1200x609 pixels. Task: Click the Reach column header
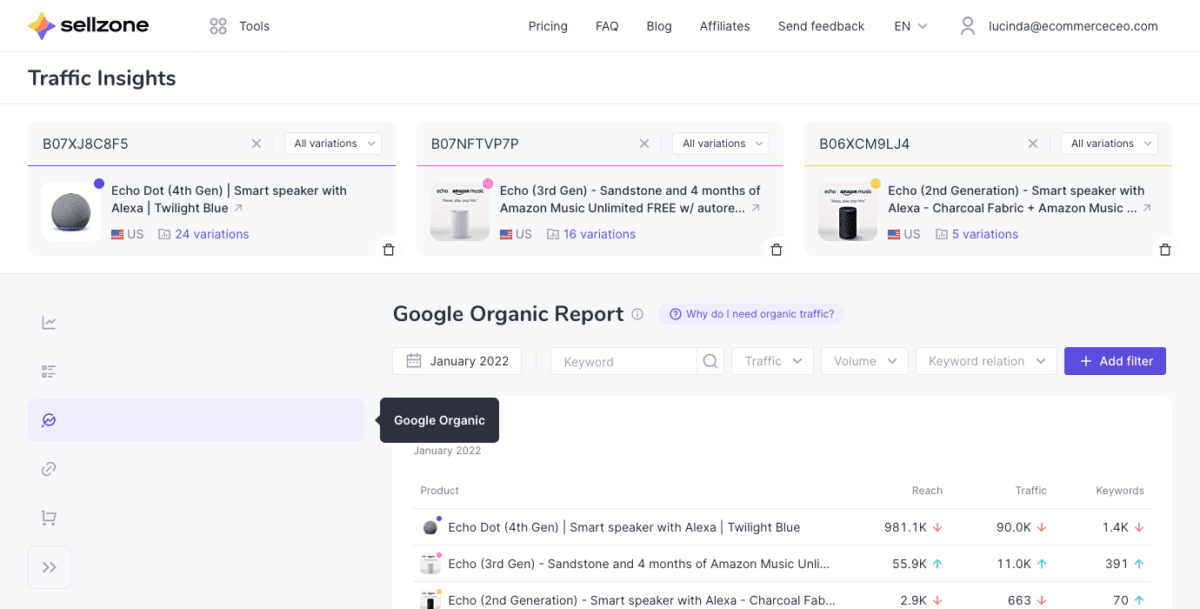(927, 490)
